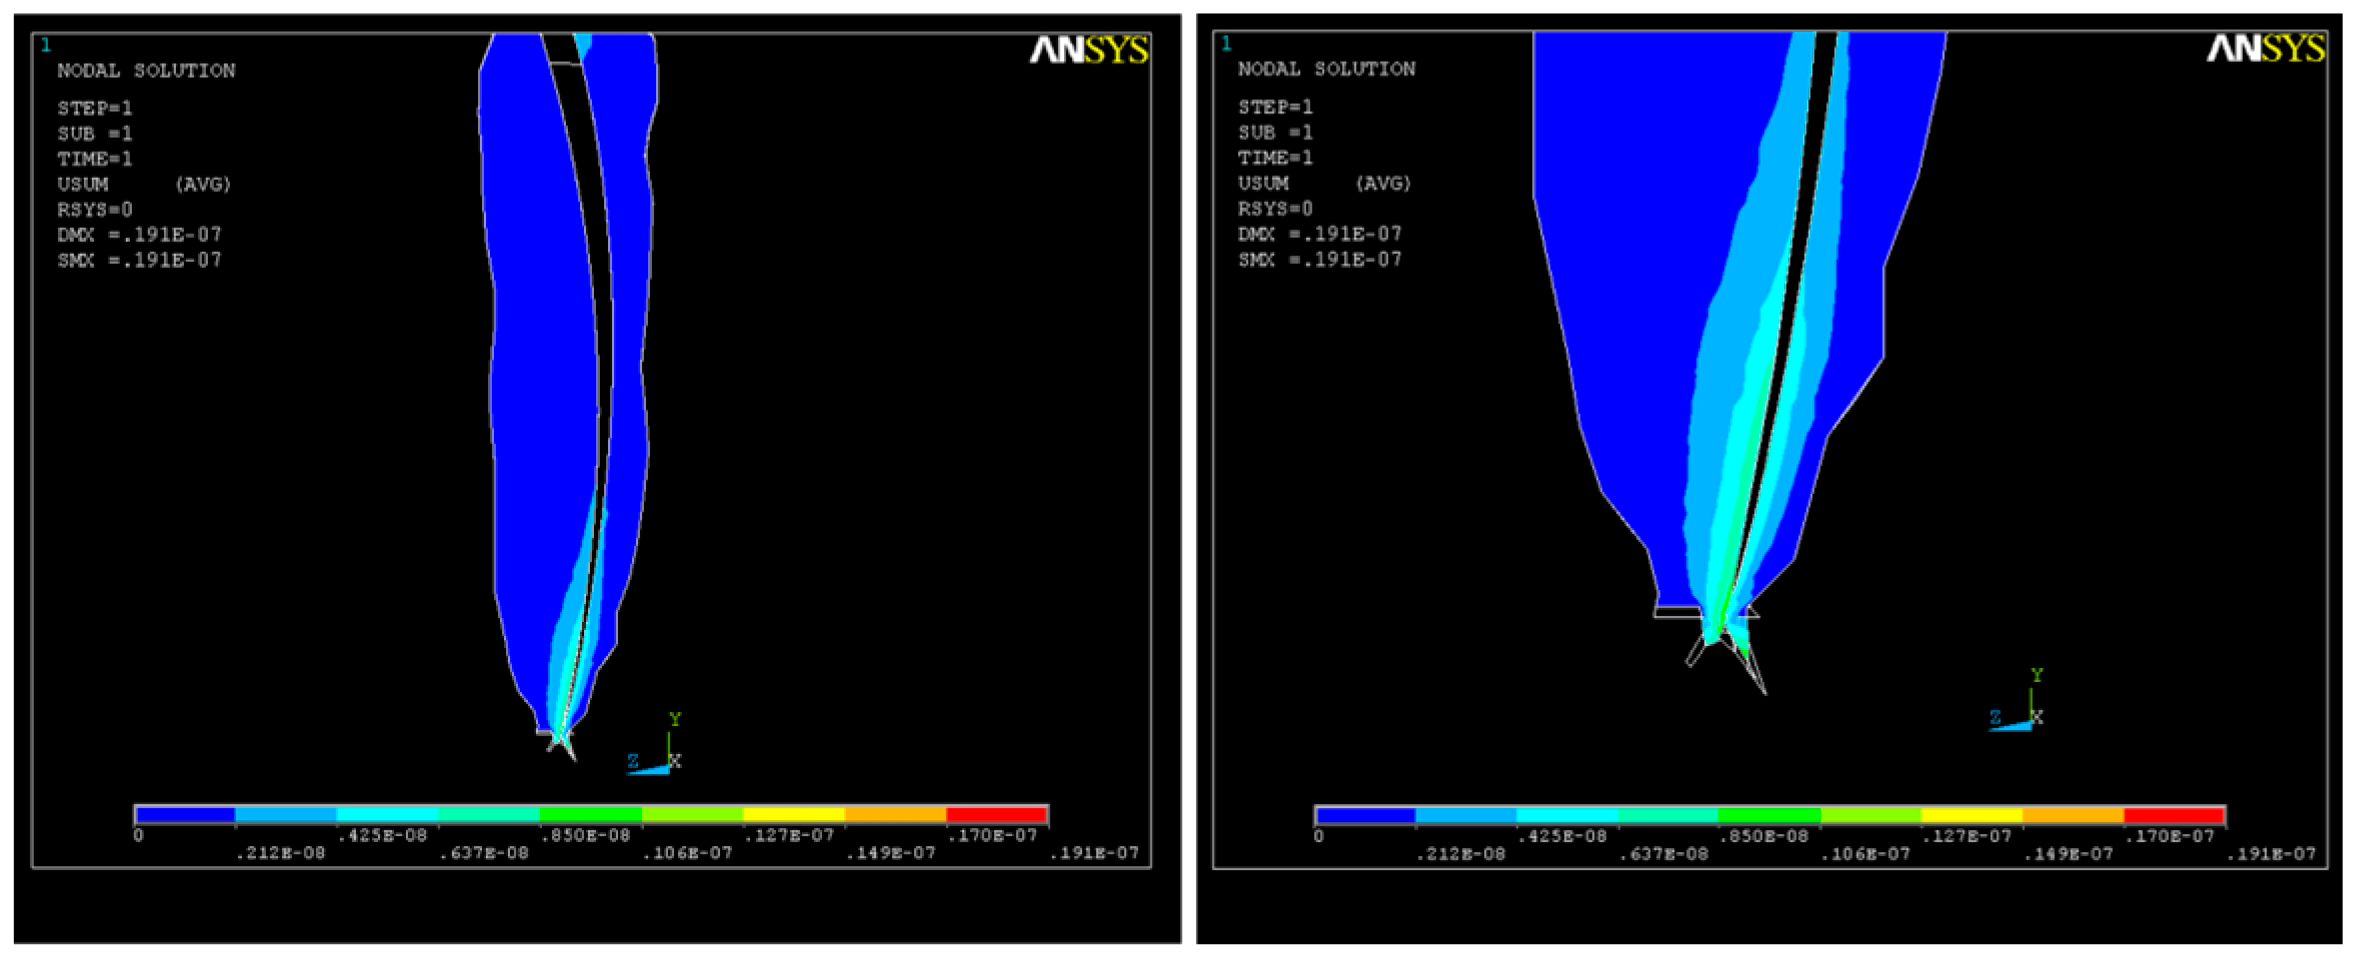
Task: Click window number "1" in right plot
Action: click(1226, 44)
